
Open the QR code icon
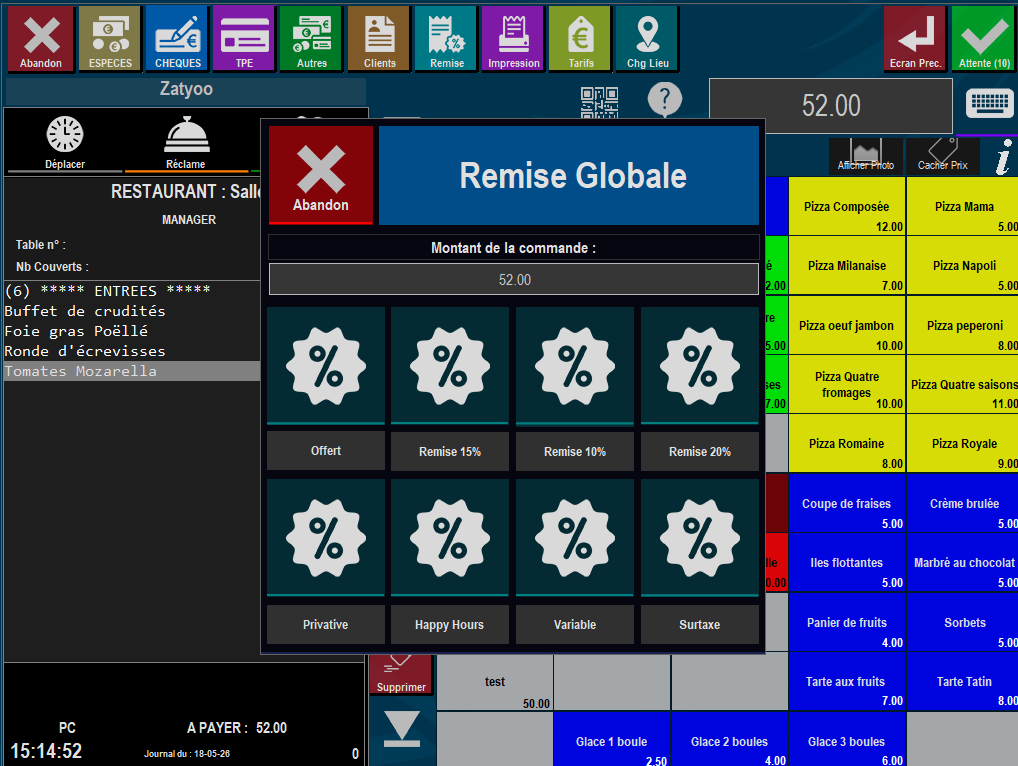[599, 103]
